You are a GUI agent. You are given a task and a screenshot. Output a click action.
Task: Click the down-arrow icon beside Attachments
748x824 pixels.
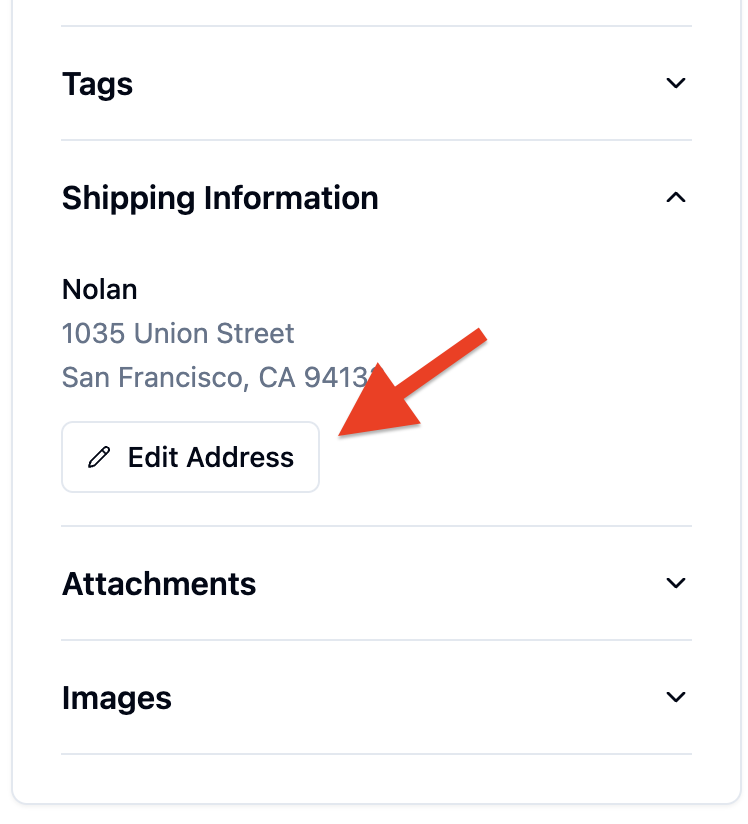tap(675, 583)
